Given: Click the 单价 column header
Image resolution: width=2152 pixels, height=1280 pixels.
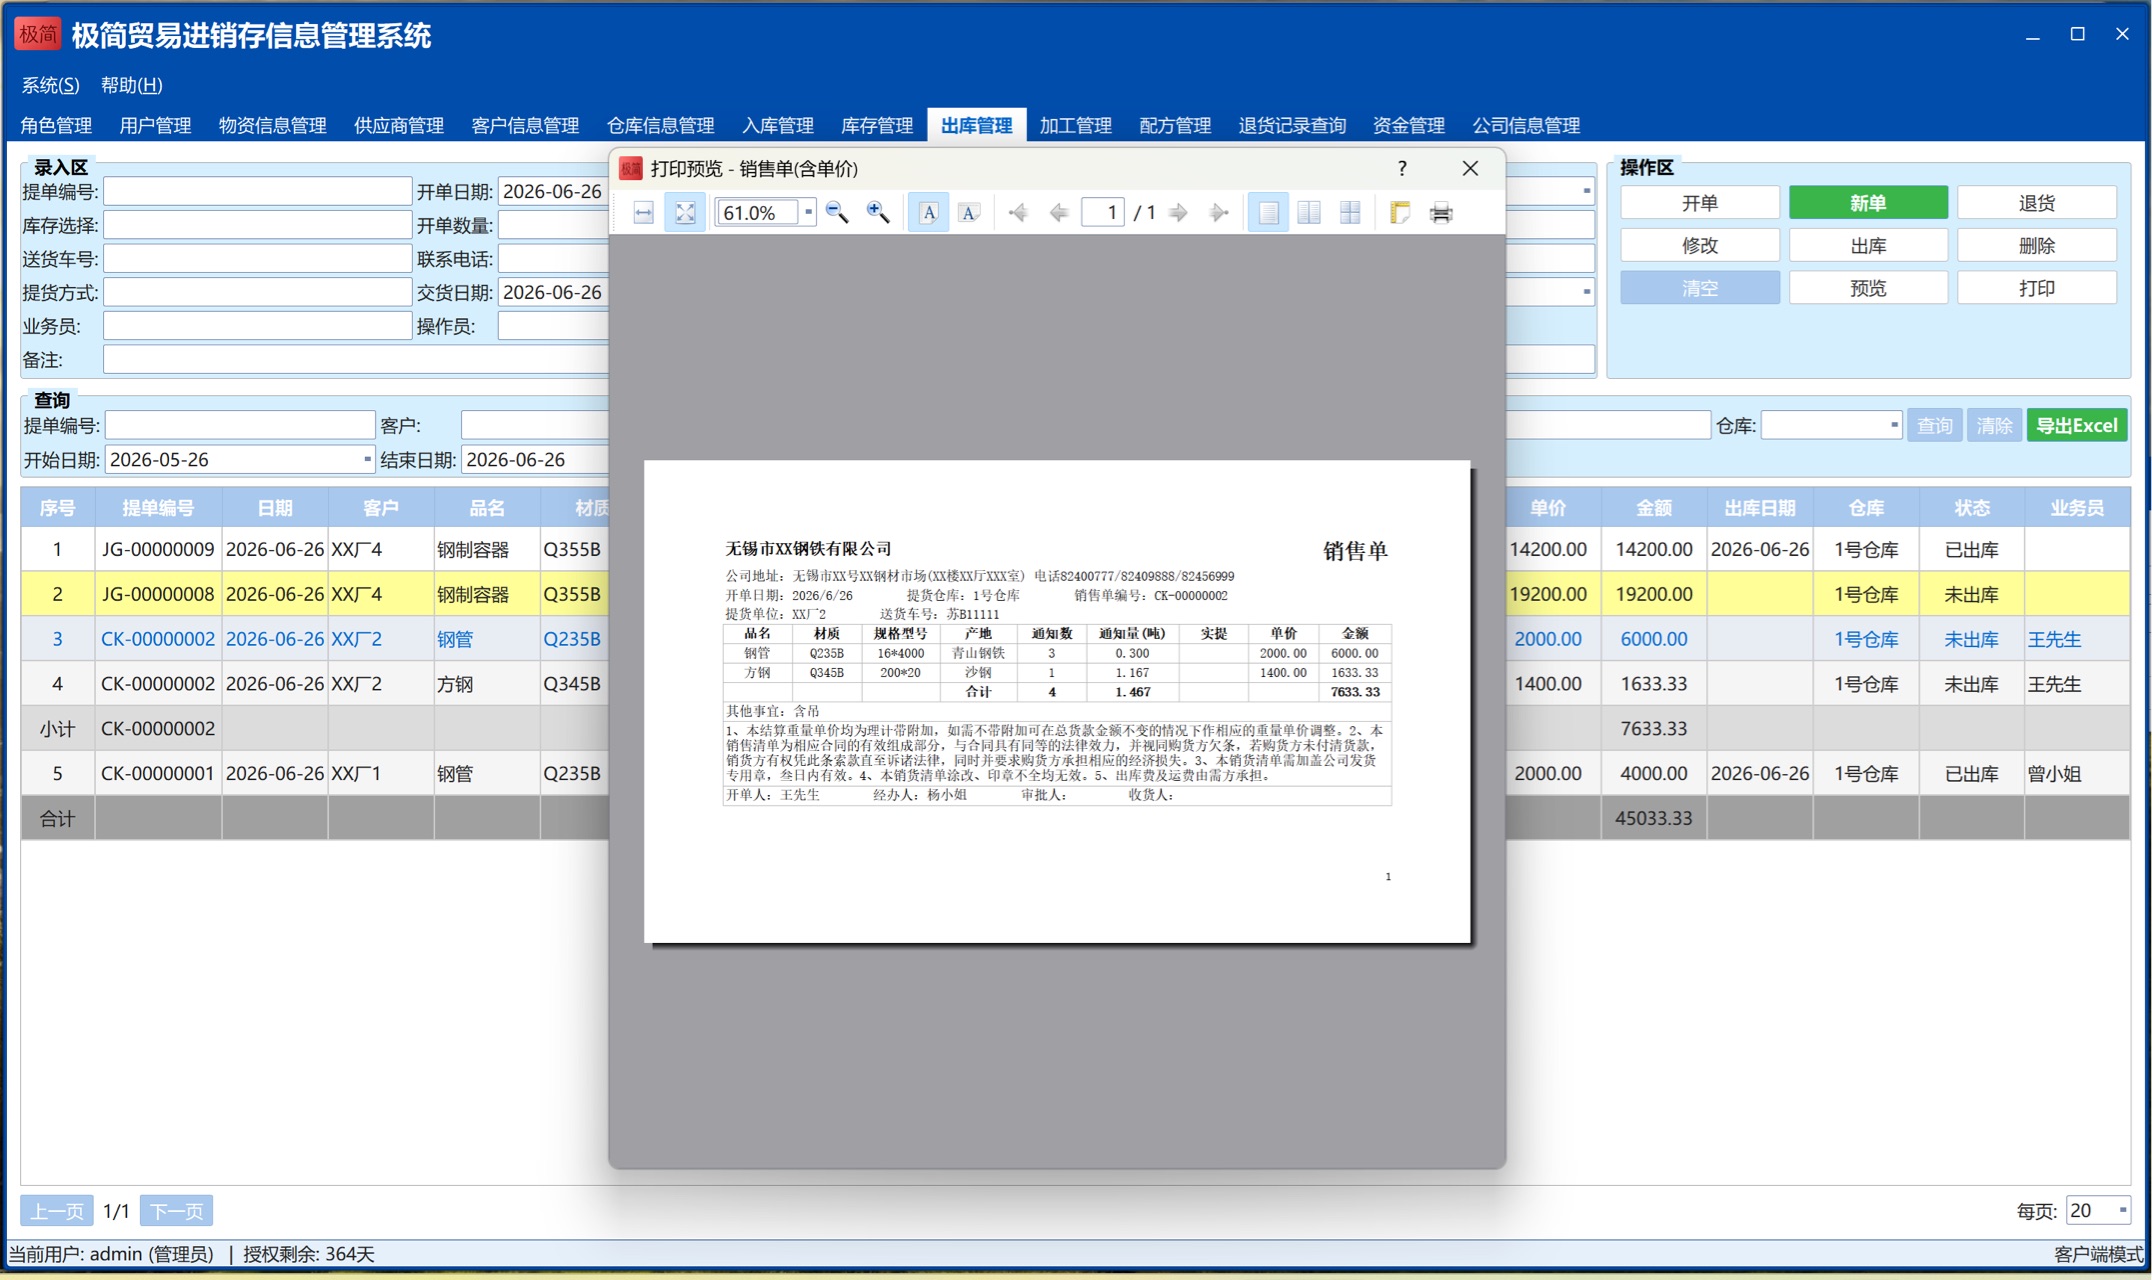Looking at the screenshot, I should [1548, 508].
